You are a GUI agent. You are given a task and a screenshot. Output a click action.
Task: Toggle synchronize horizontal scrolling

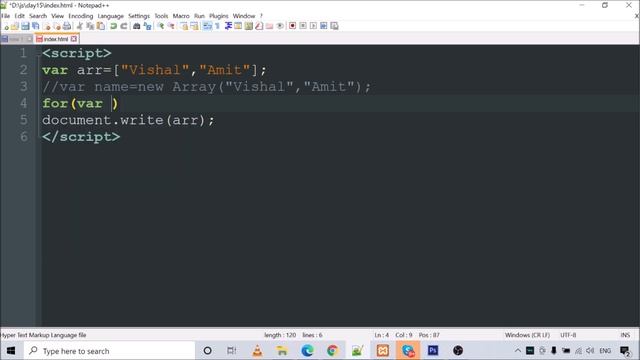point(194,26)
